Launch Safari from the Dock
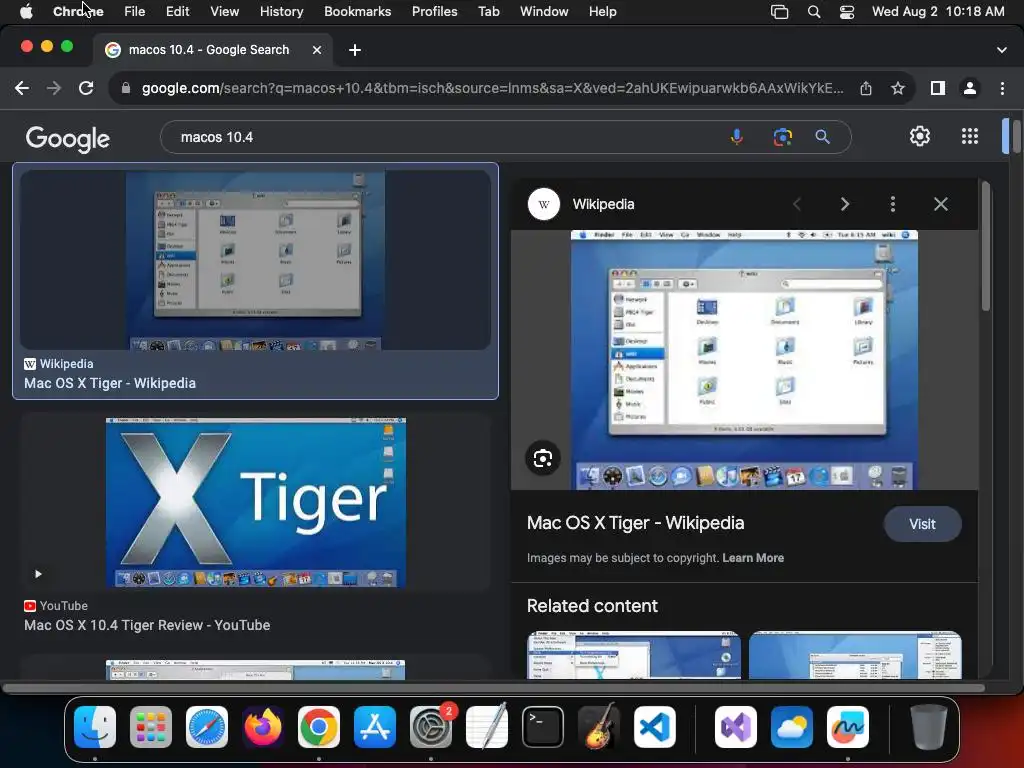 point(207,727)
